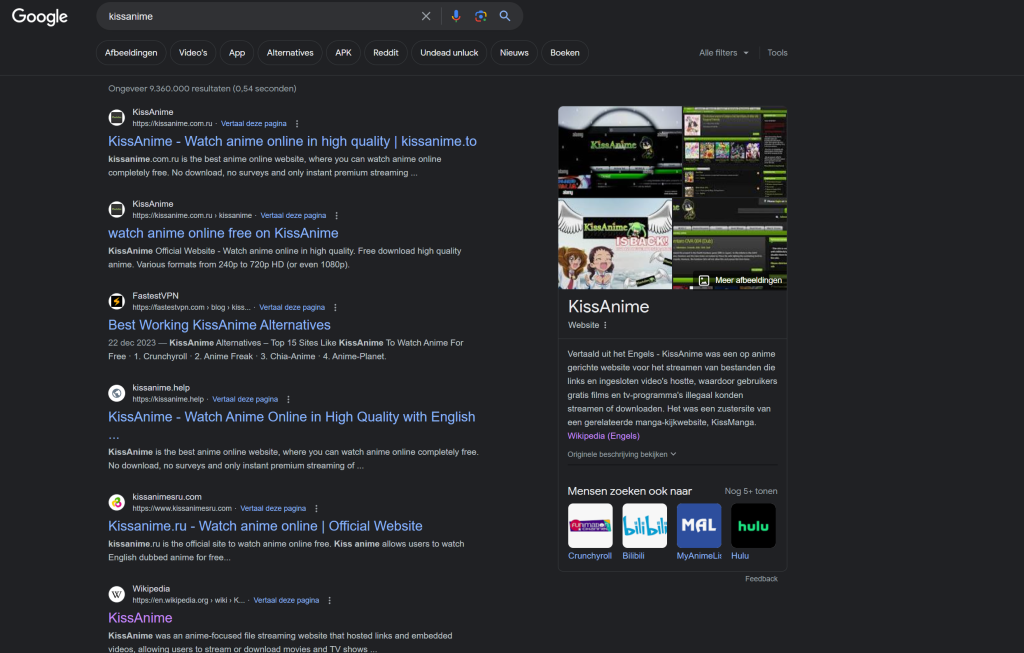Click the kissanime.help globe favicon
The height and width of the screenshot is (653, 1024).
point(116,393)
